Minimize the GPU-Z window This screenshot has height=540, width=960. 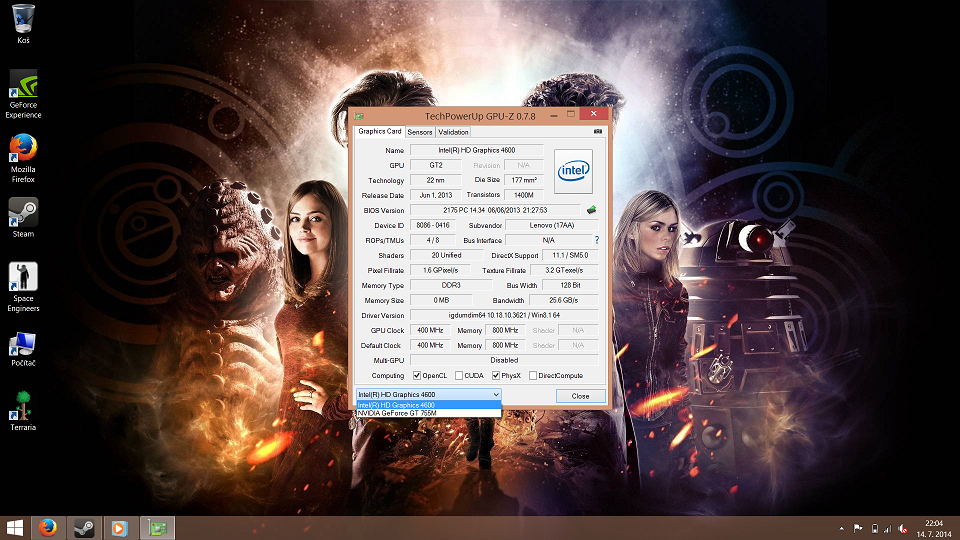pyautogui.click(x=553, y=115)
